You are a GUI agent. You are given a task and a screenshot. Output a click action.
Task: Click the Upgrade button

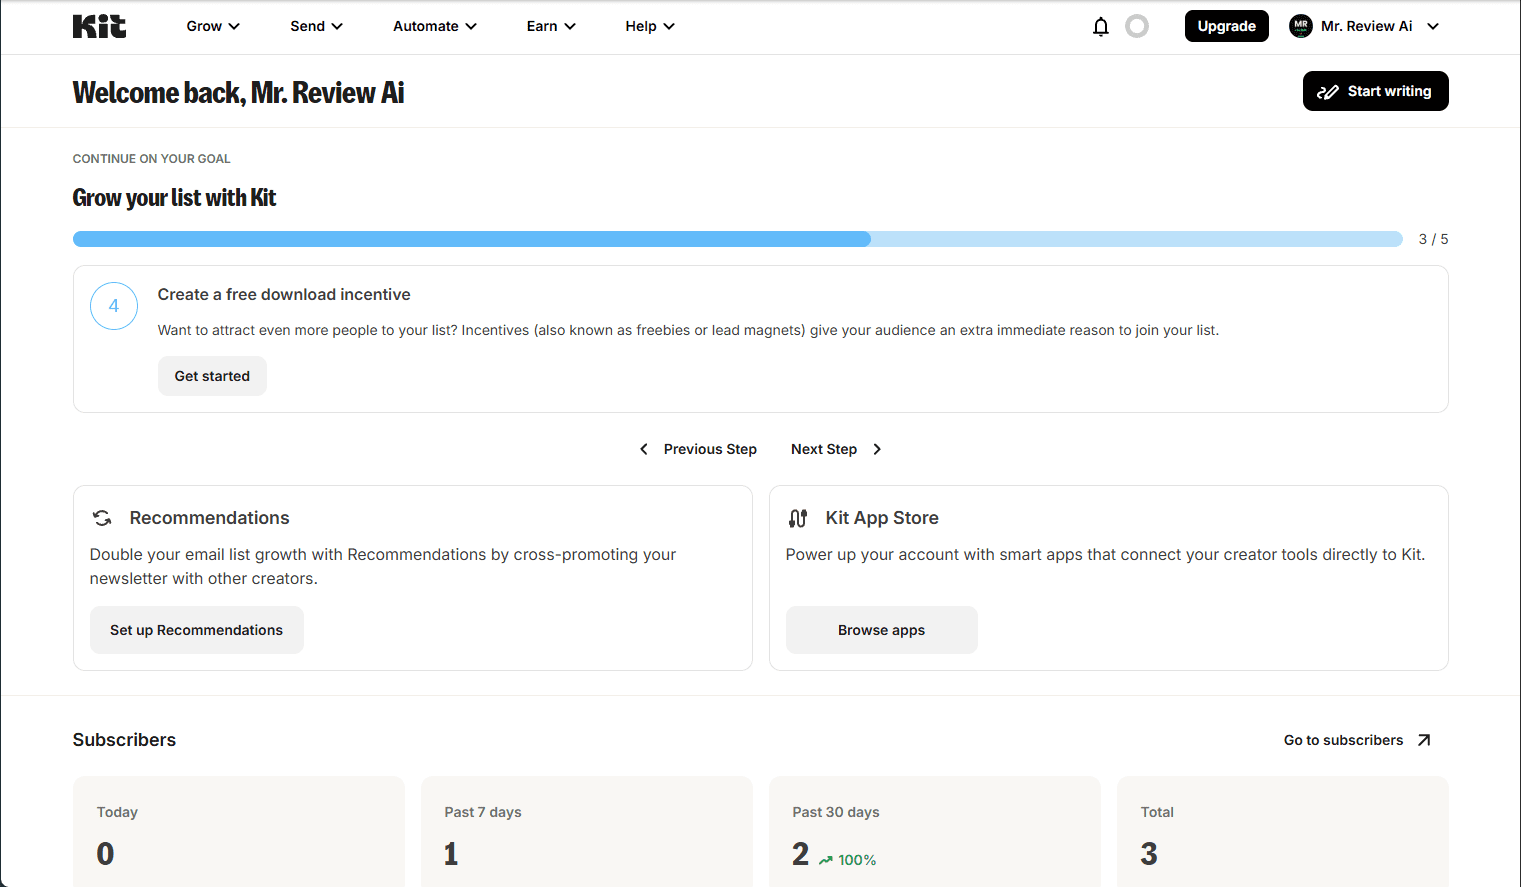(x=1227, y=26)
